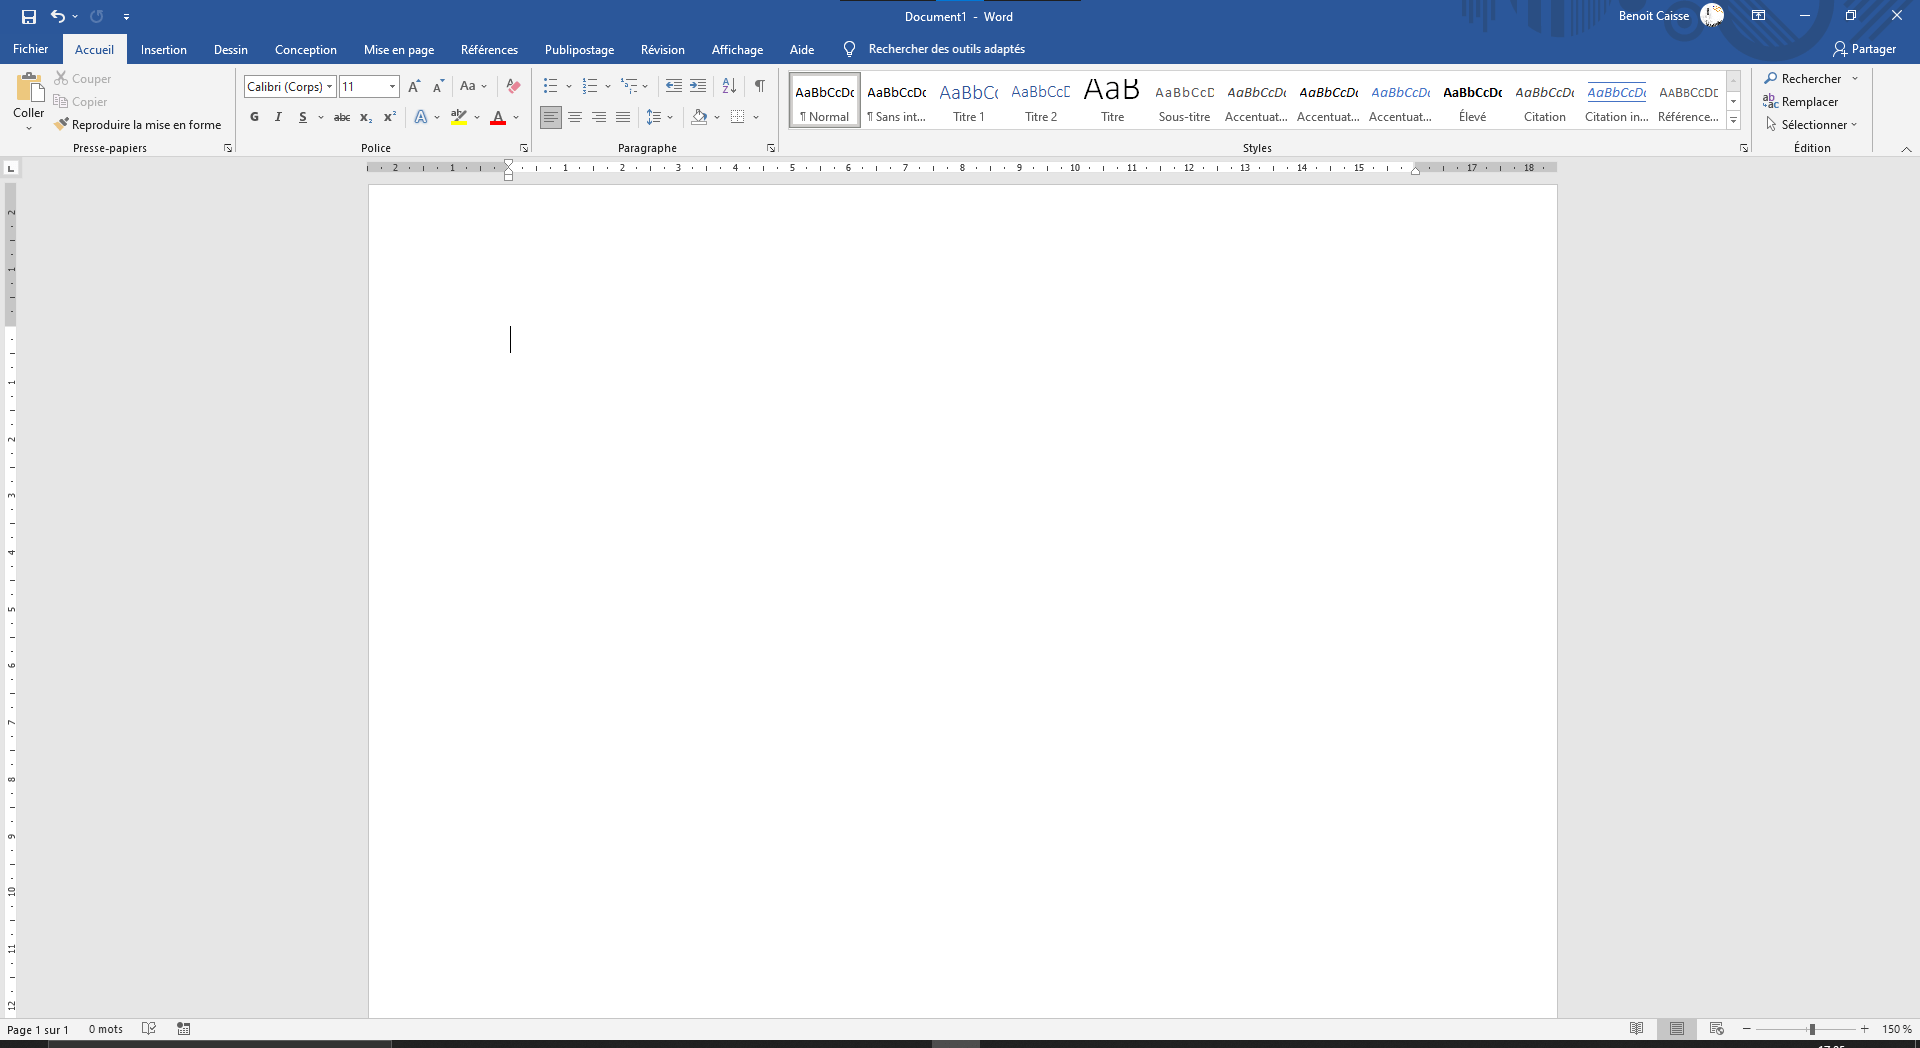Click the clear formatting eraser icon

pos(513,86)
